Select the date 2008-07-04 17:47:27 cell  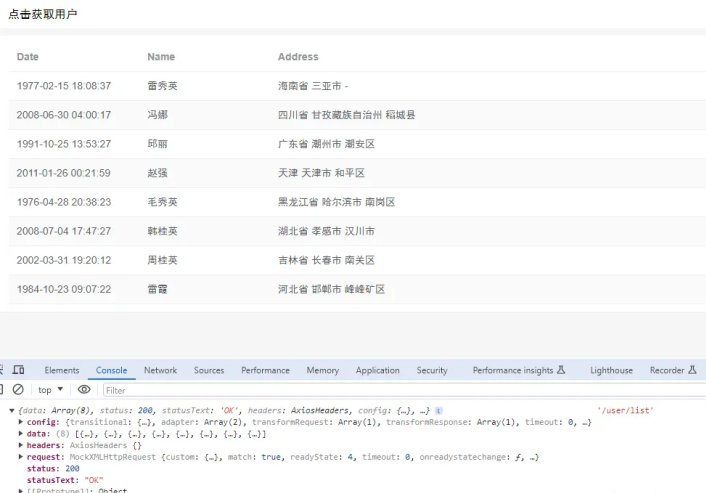click(x=64, y=231)
